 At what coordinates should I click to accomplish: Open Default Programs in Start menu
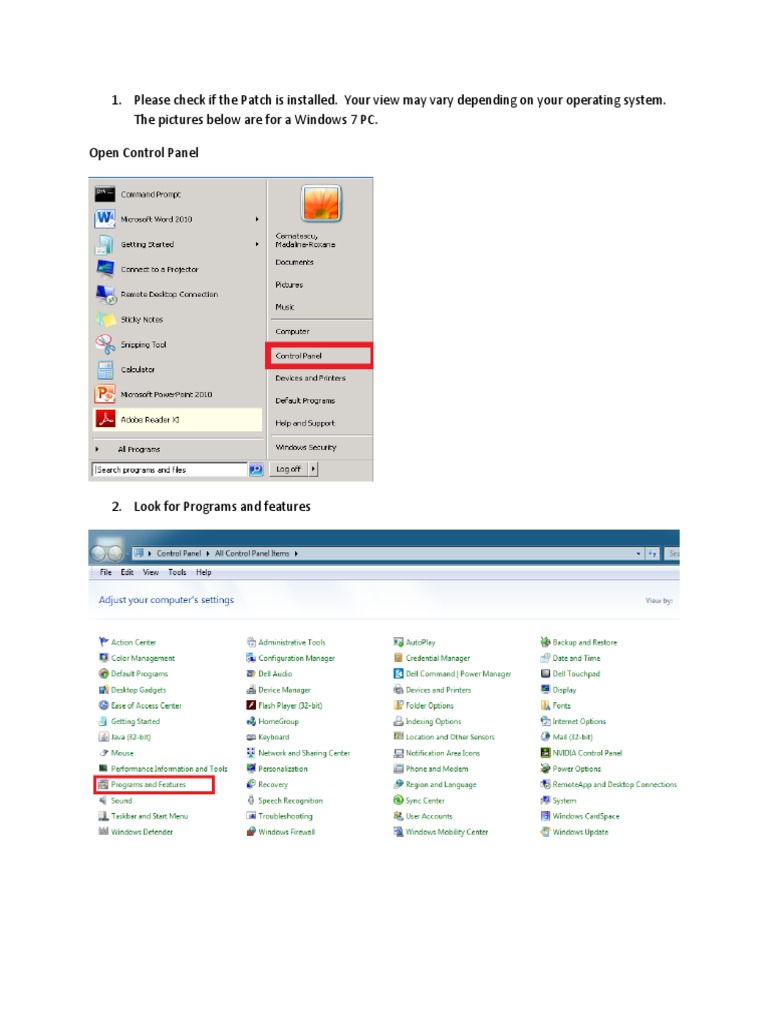[305, 400]
